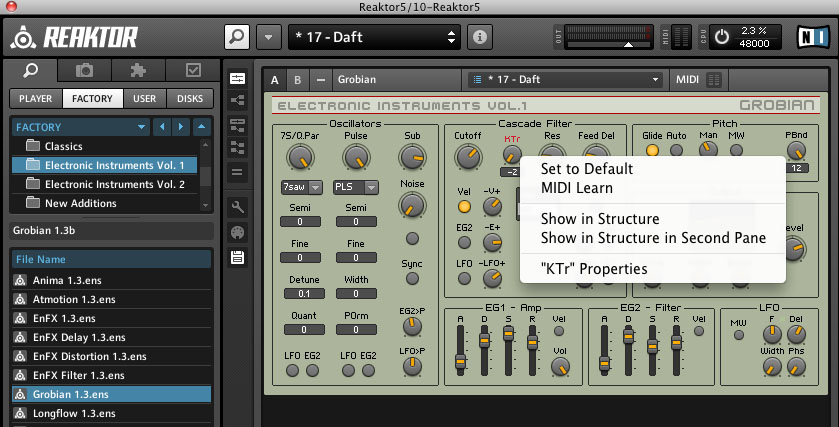This screenshot has height=427, width=839.
Task: Open the New Additions folder
Action: (105, 203)
